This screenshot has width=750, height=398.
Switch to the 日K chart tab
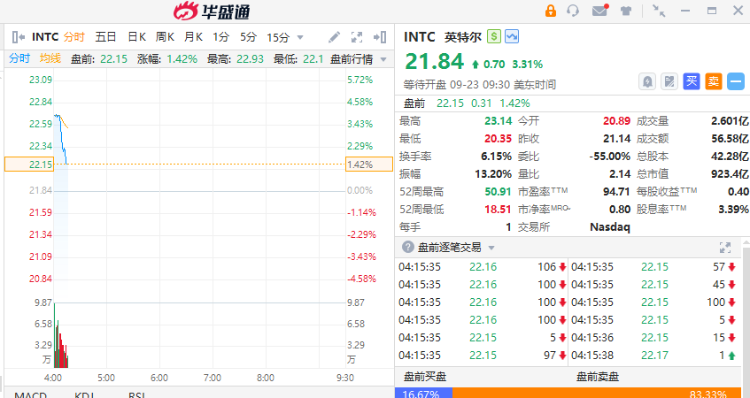click(137, 37)
